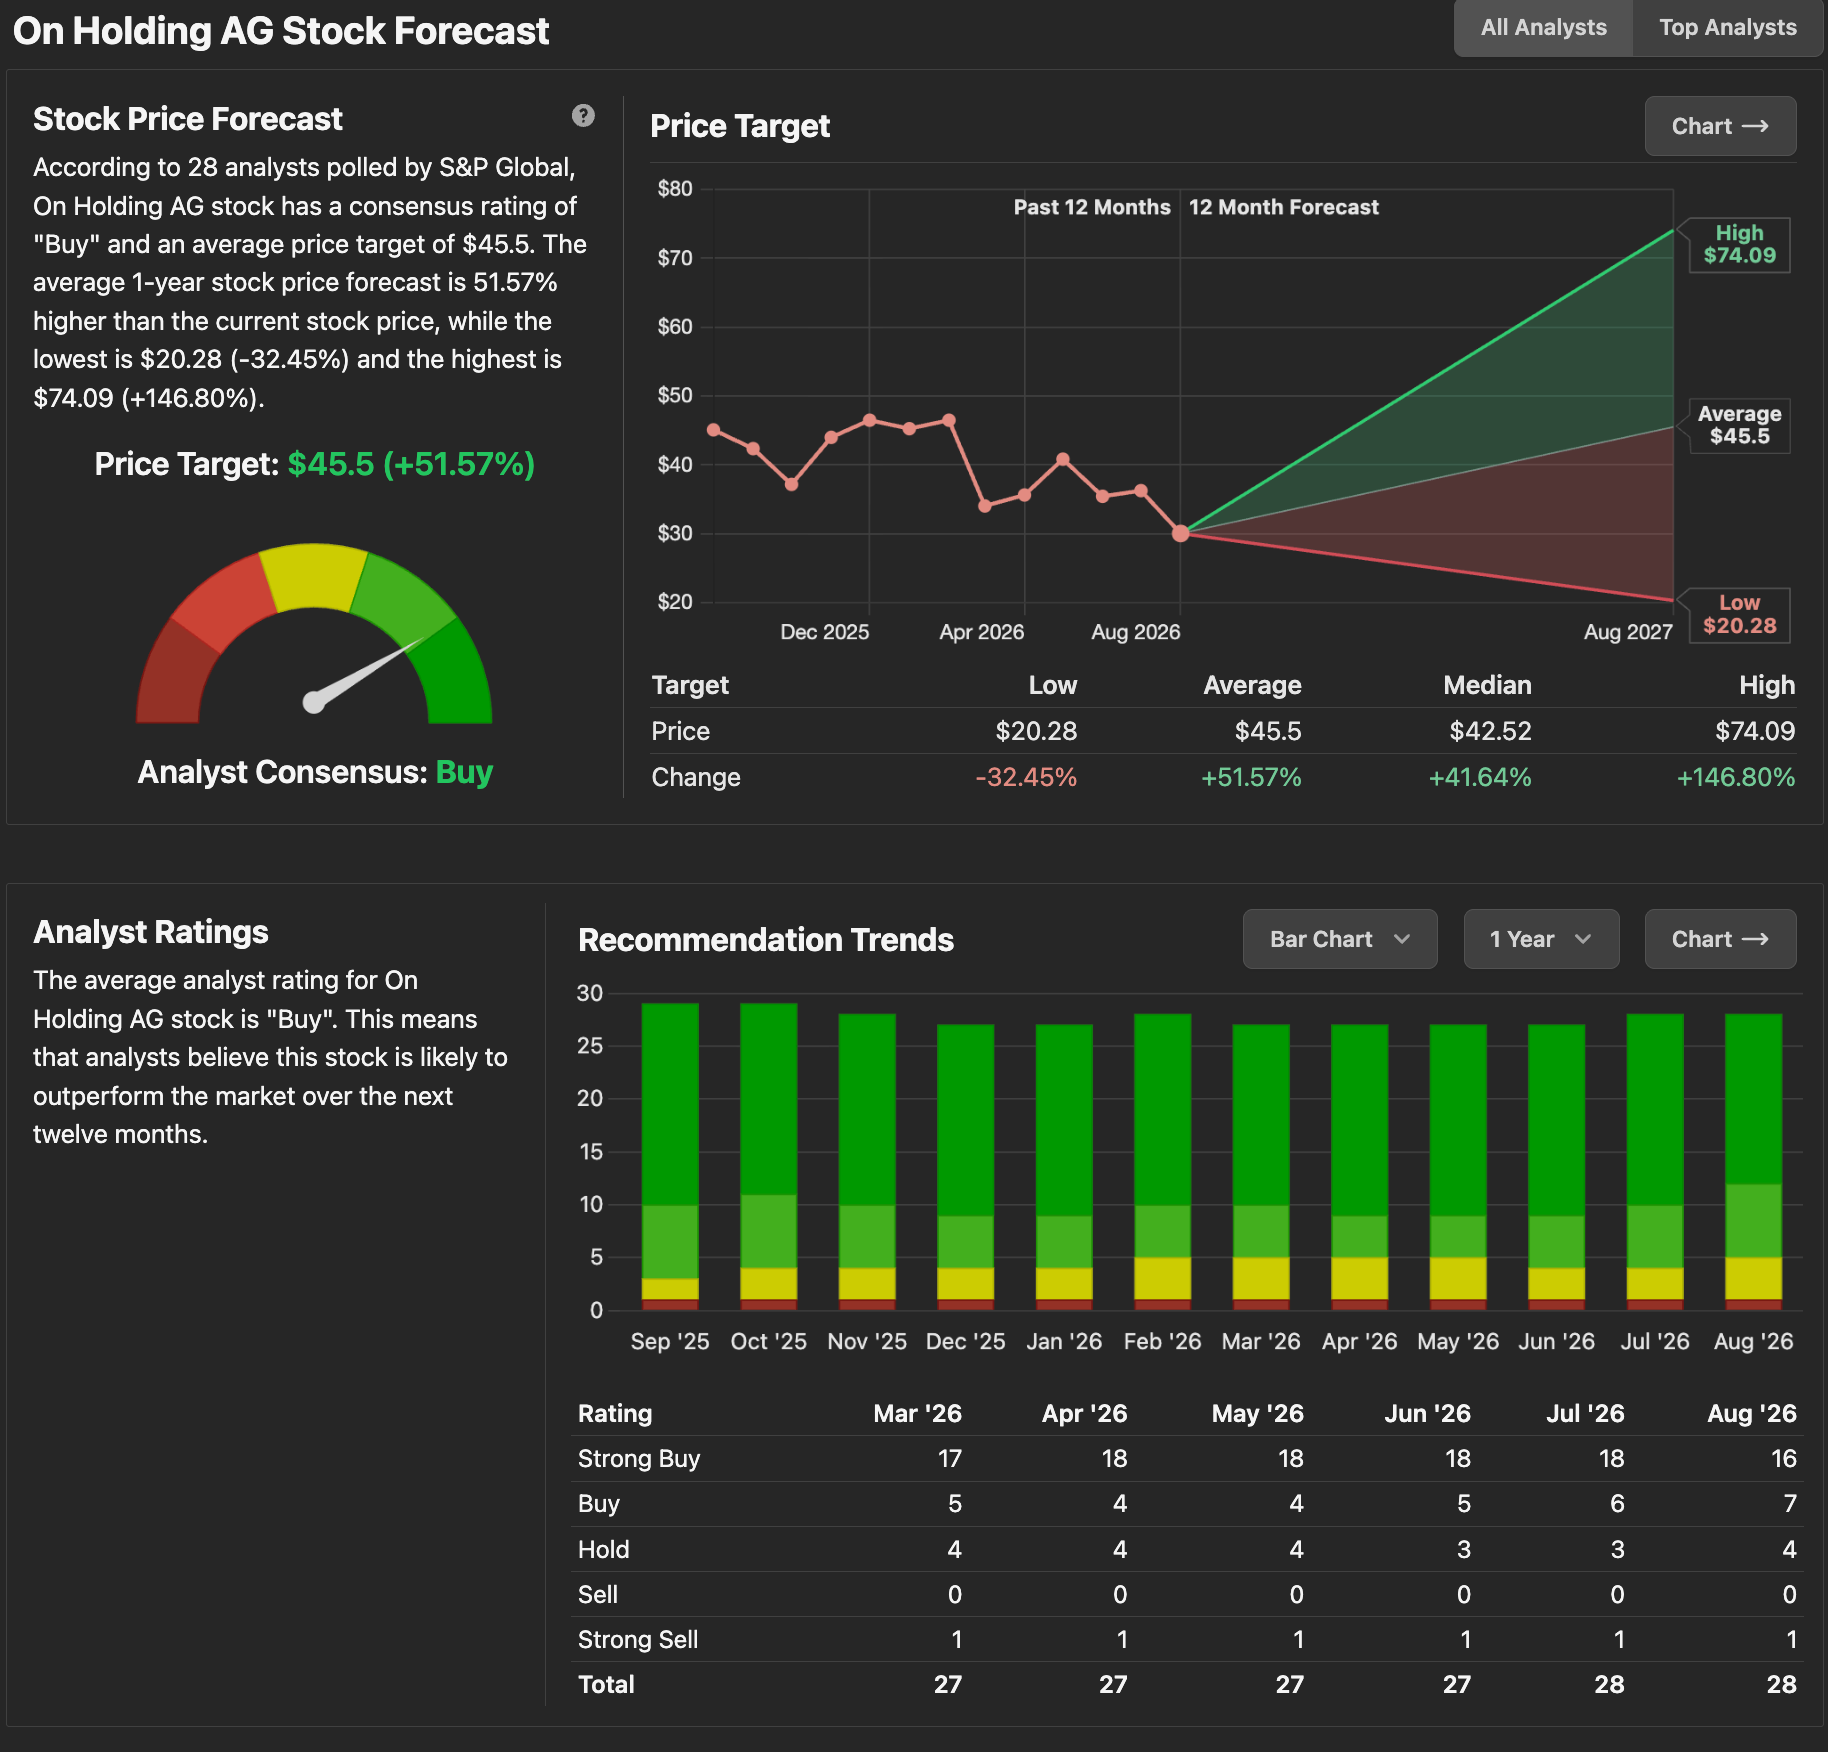
Task: Click the Dec '25 ratings bar
Action: pos(965,1167)
